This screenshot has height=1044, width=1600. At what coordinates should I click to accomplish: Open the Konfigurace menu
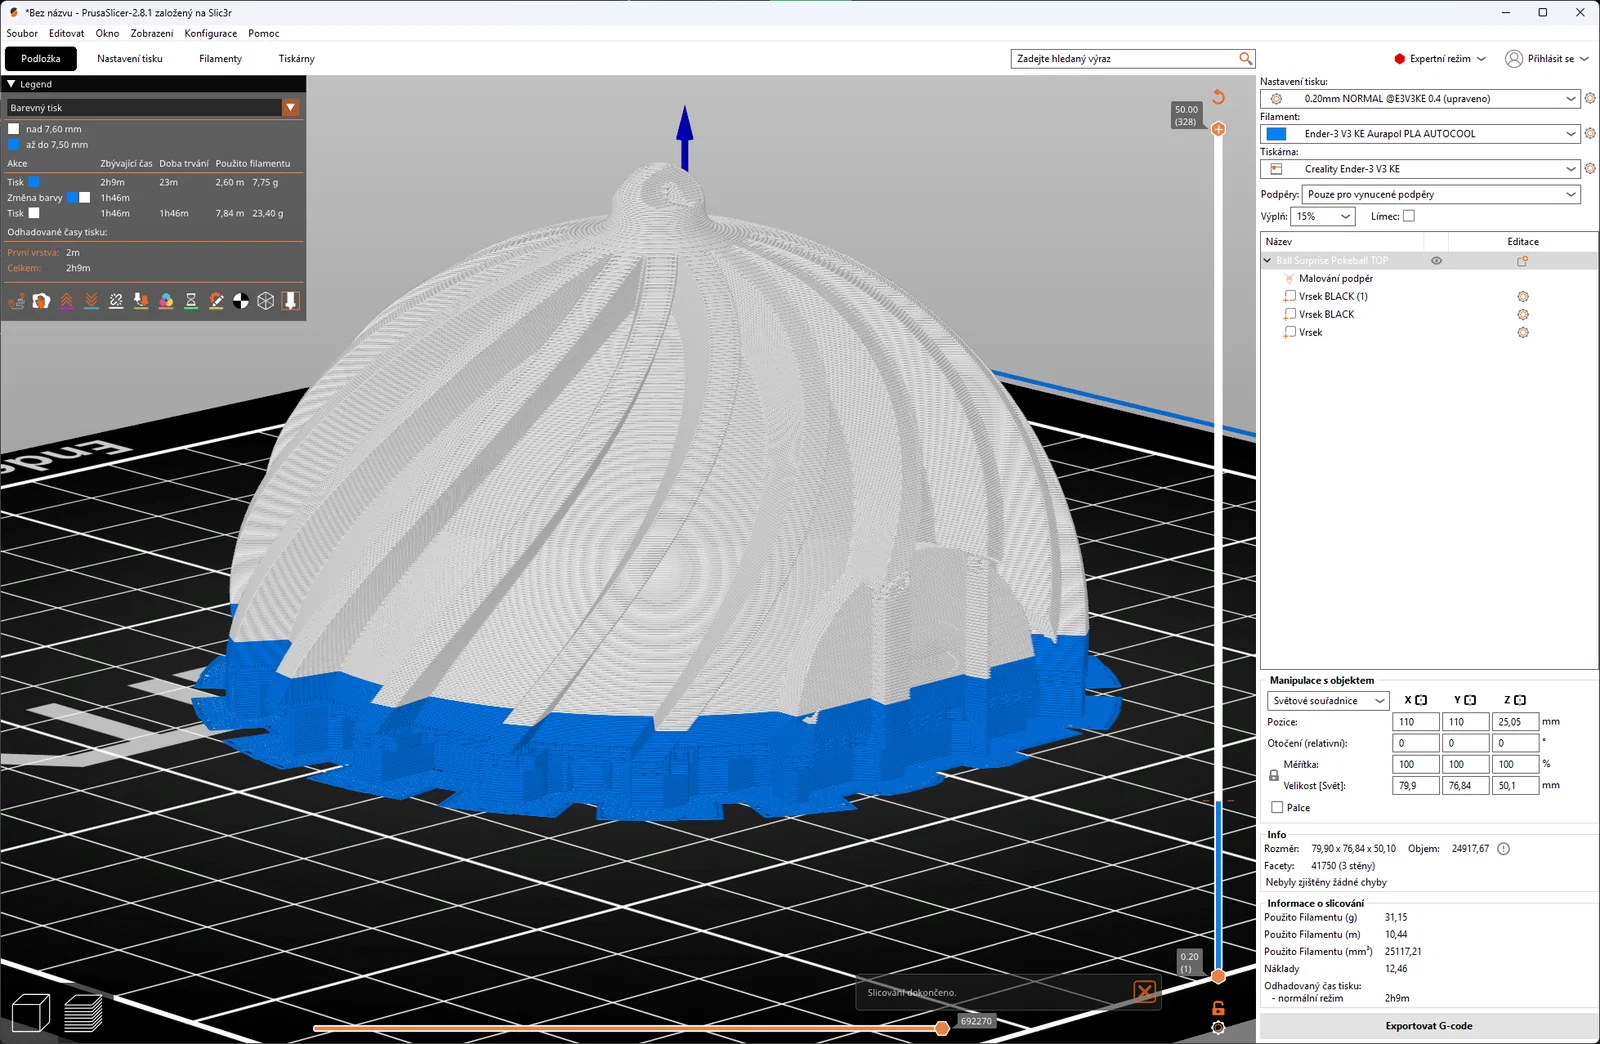(x=211, y=33)
